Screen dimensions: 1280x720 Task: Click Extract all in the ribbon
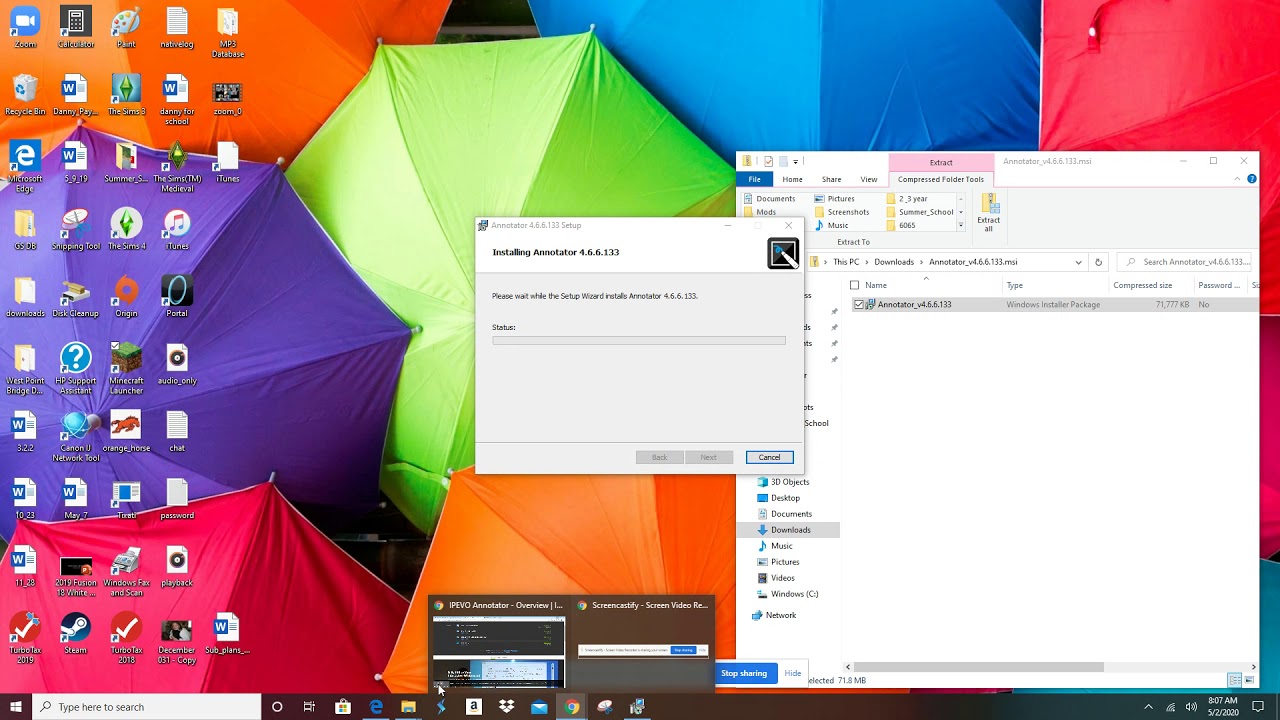(988, 213)
